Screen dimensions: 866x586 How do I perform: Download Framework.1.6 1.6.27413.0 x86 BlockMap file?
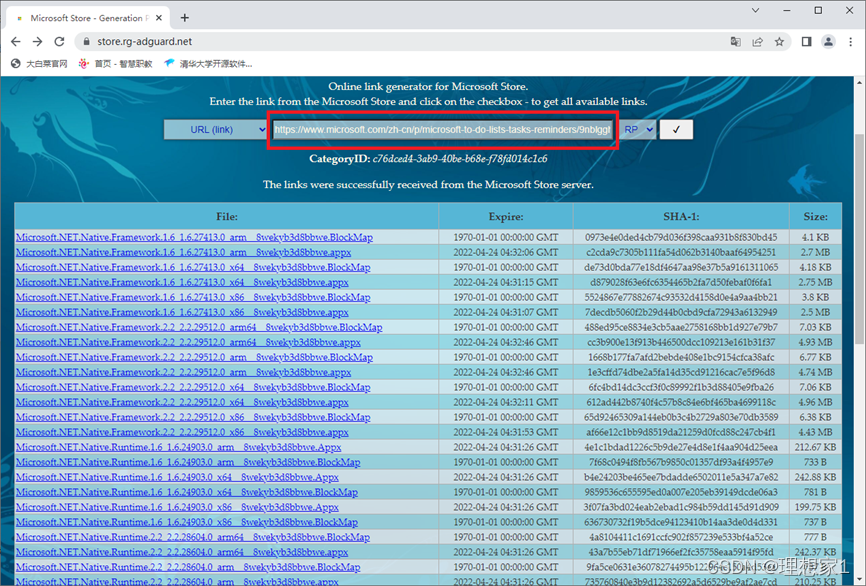(193, 297)
